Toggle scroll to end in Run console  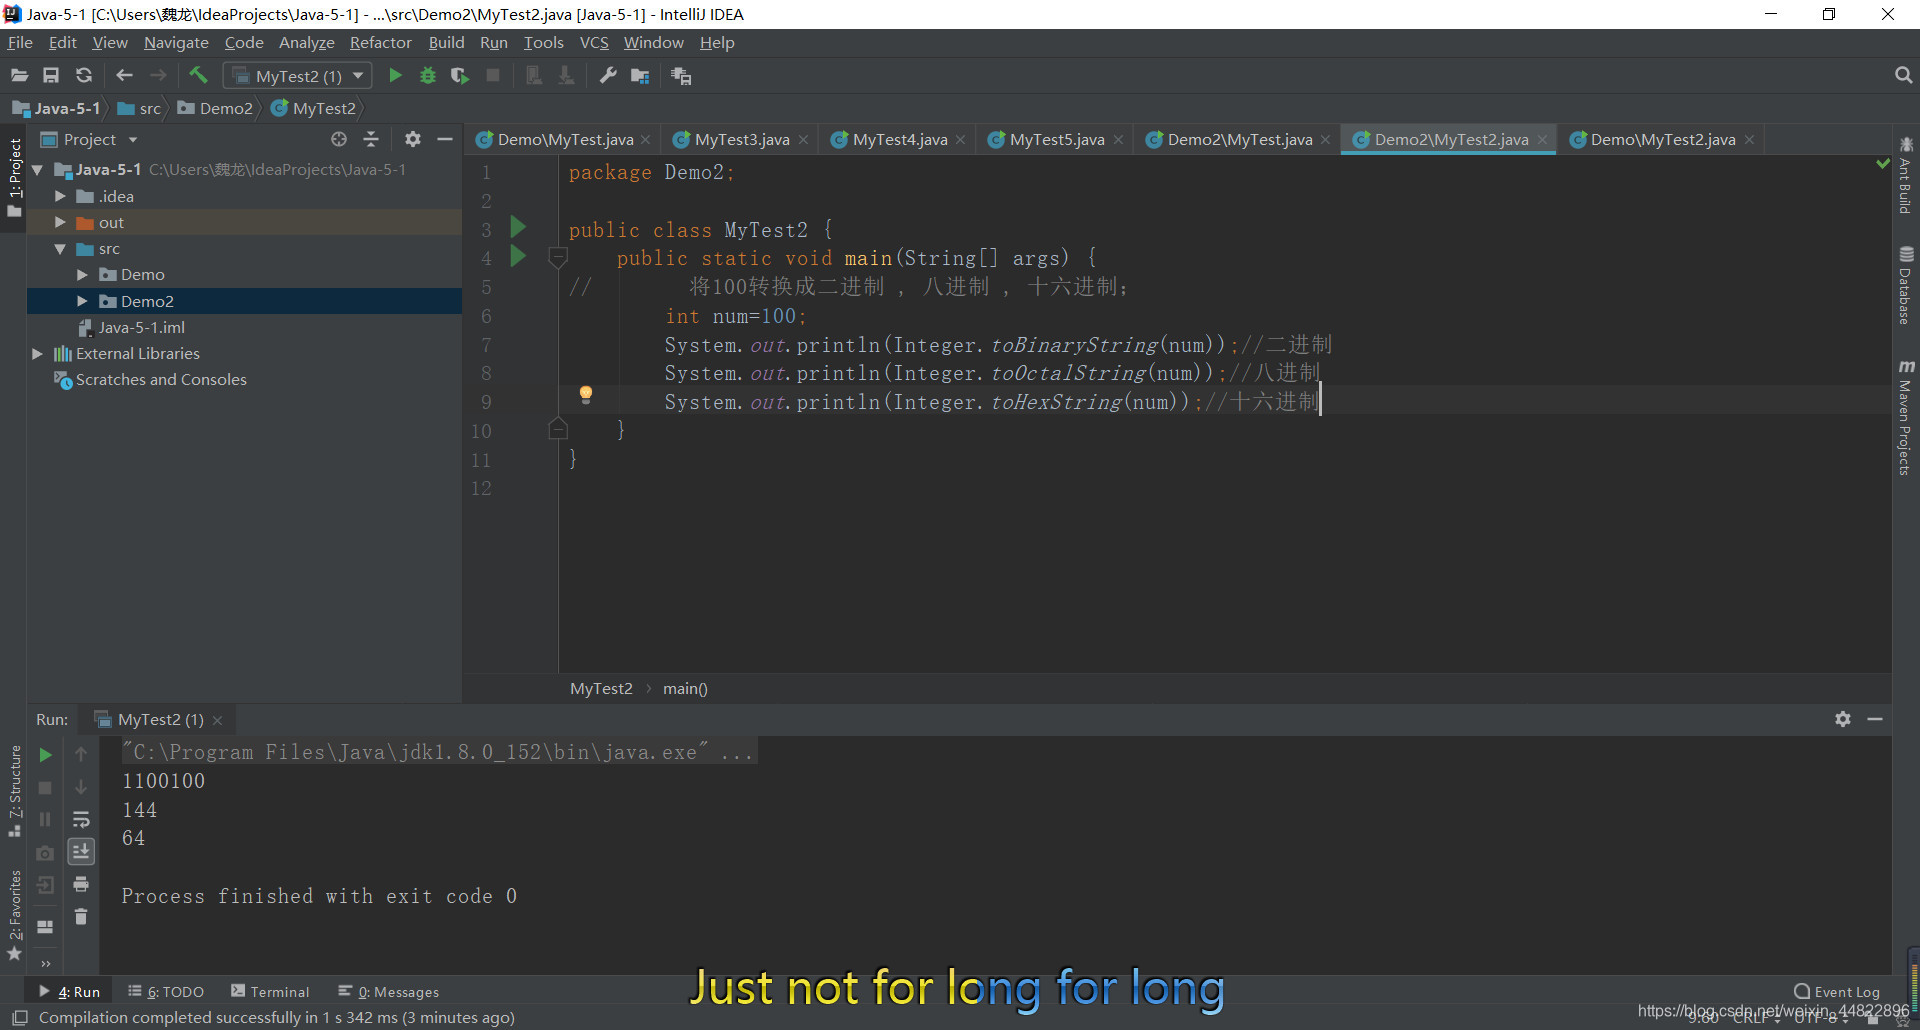81,851
